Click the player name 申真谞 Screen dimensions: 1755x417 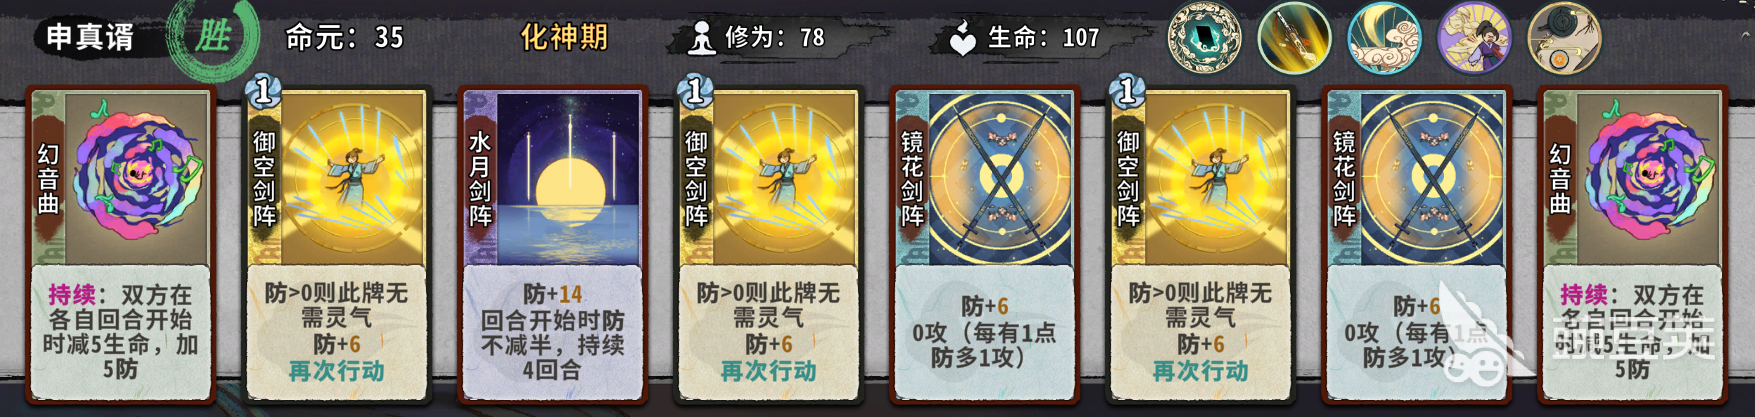pyautogui.click(x=90, y=37)
